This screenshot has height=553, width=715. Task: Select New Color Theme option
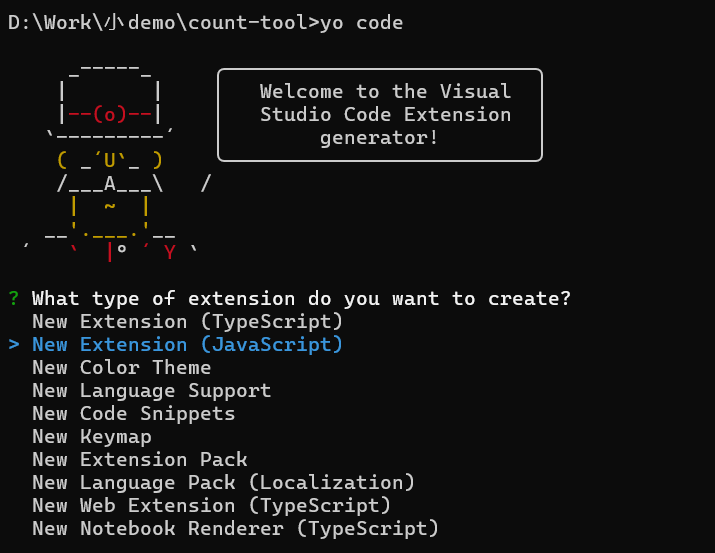(121, 367)
